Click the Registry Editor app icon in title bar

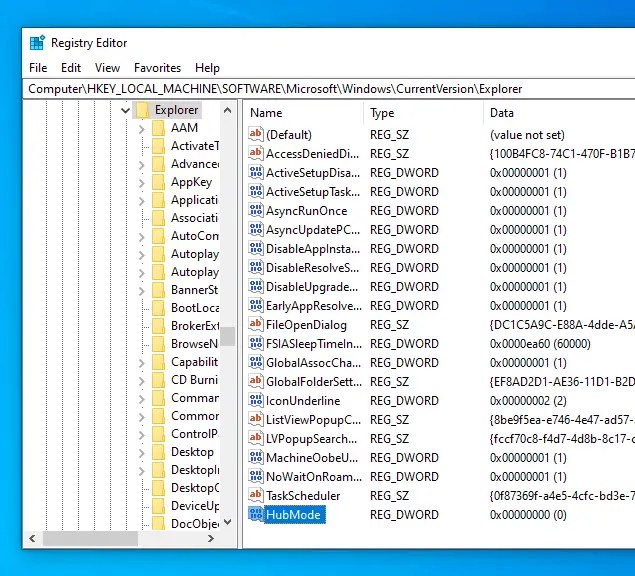point(37,43)
